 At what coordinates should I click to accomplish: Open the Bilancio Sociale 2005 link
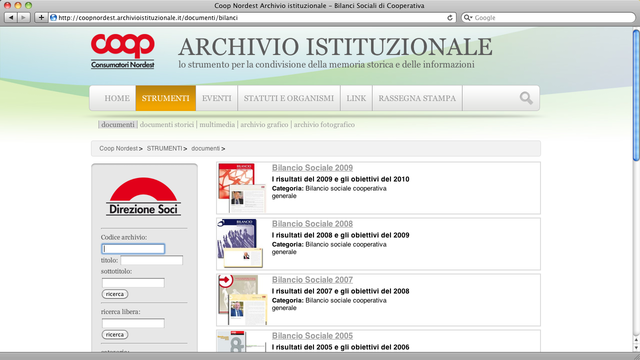(312, 336)
